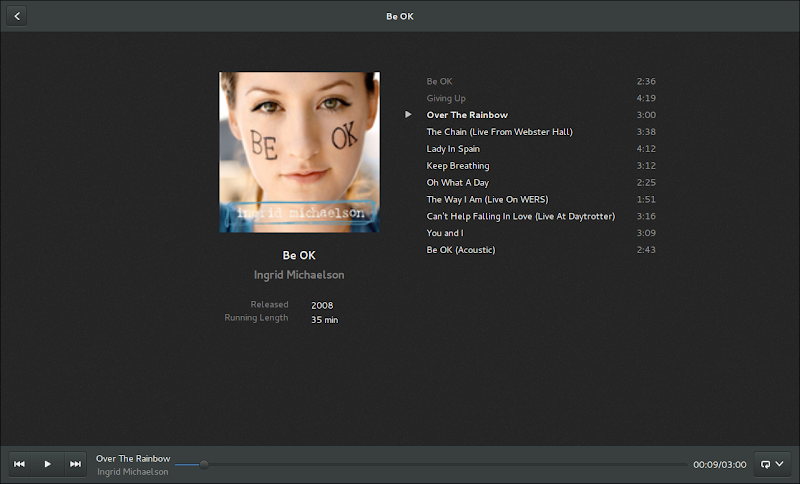Click the running length '35 min'

(324, 320)
